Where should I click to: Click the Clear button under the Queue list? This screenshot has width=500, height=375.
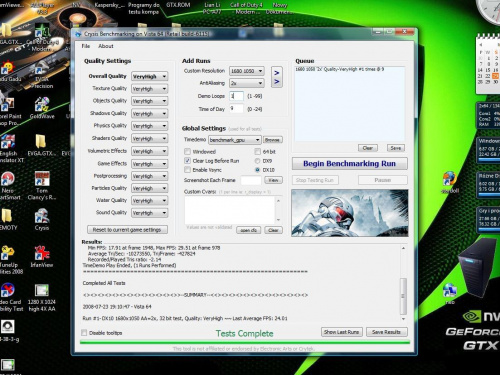[368, 148]
